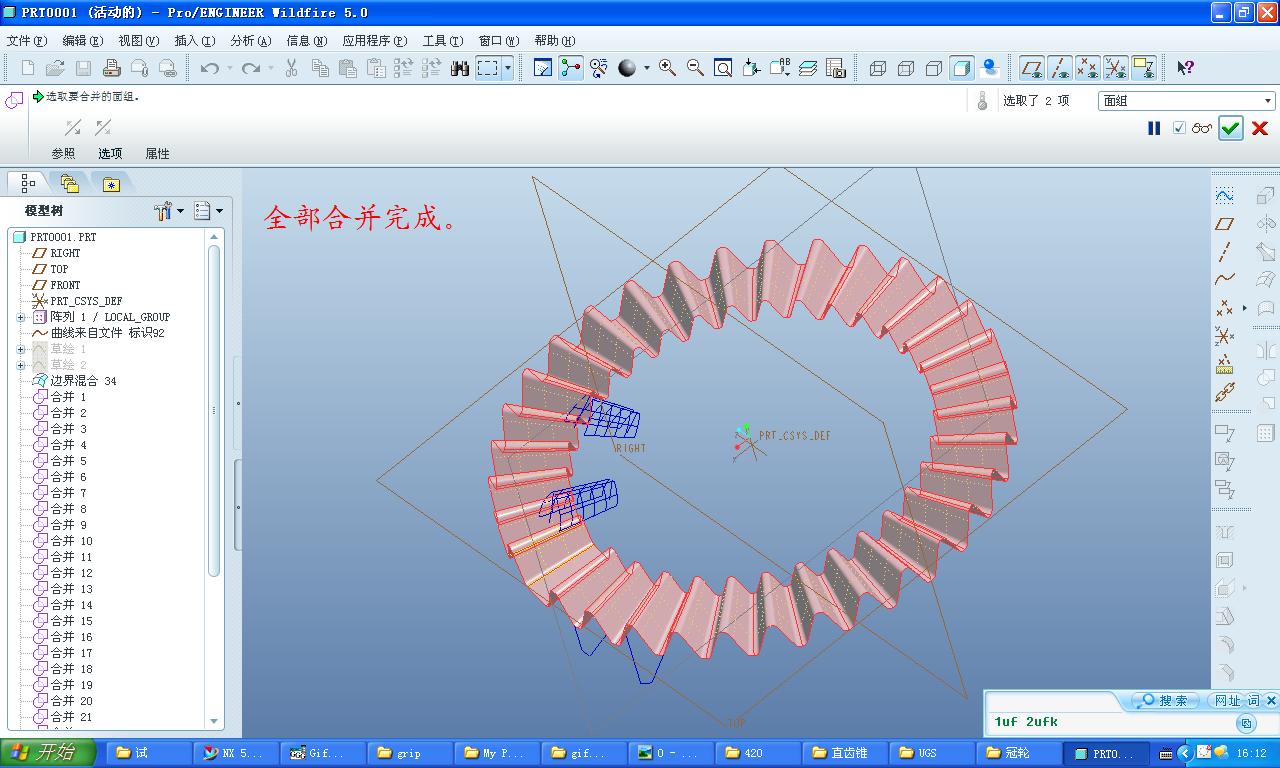The height and width of the screenshot is (768, 1280).
Task: Open the Layers stack icon
Action: 808,68
